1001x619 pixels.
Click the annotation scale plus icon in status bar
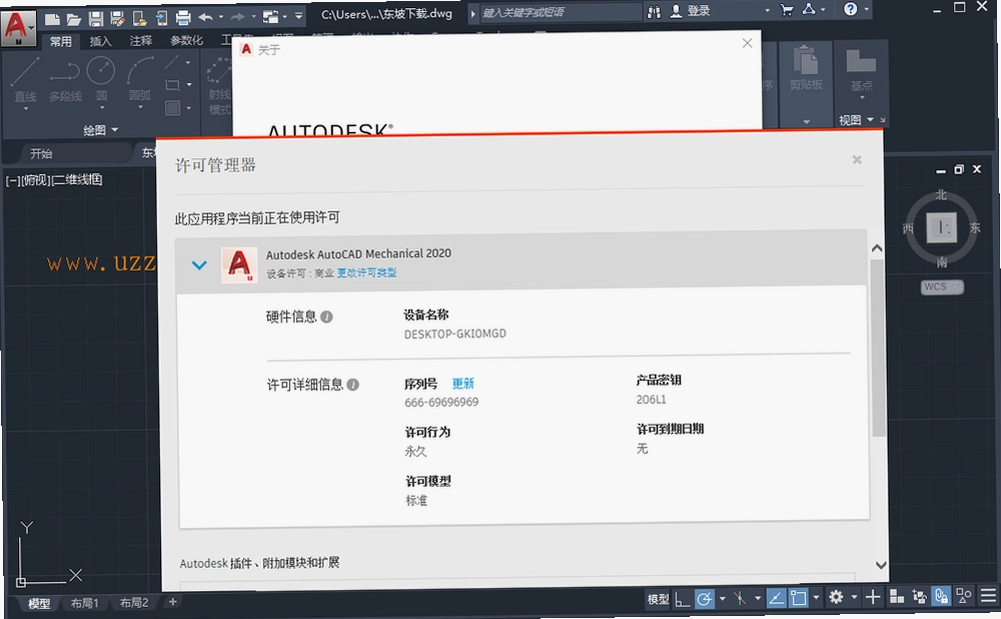pyautogui.click(x=873, y=597)
